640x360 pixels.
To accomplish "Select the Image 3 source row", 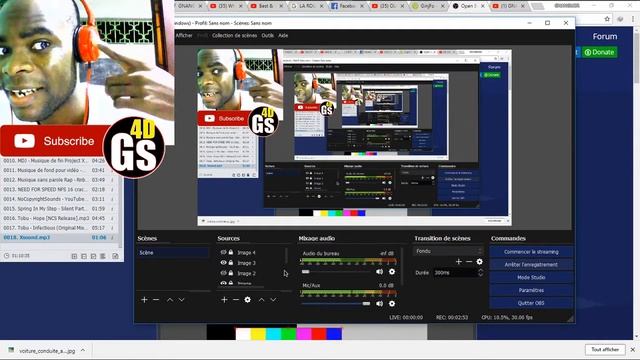I will (x=251, y=263).
